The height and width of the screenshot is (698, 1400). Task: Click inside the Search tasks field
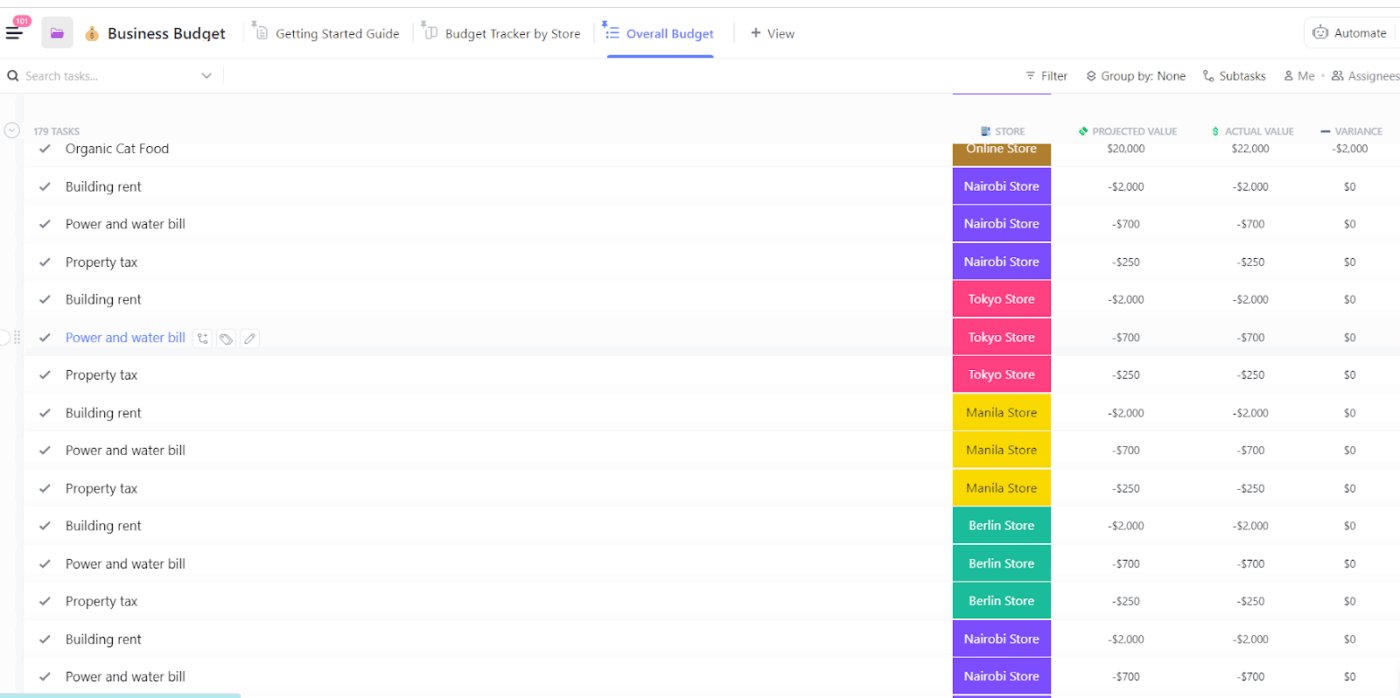point(100,75)
